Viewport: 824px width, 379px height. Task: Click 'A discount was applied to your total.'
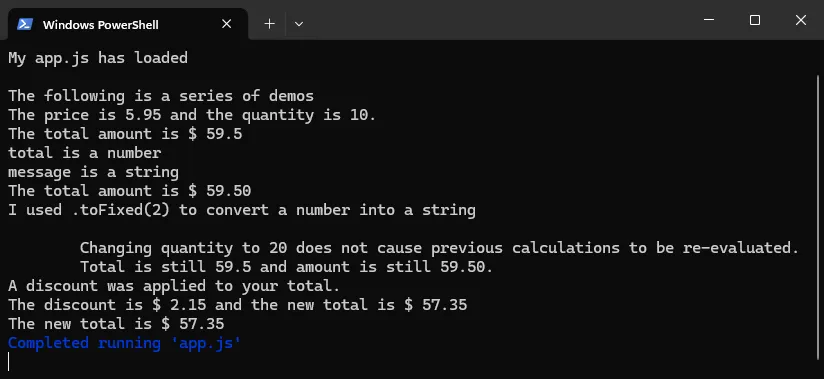174,286
